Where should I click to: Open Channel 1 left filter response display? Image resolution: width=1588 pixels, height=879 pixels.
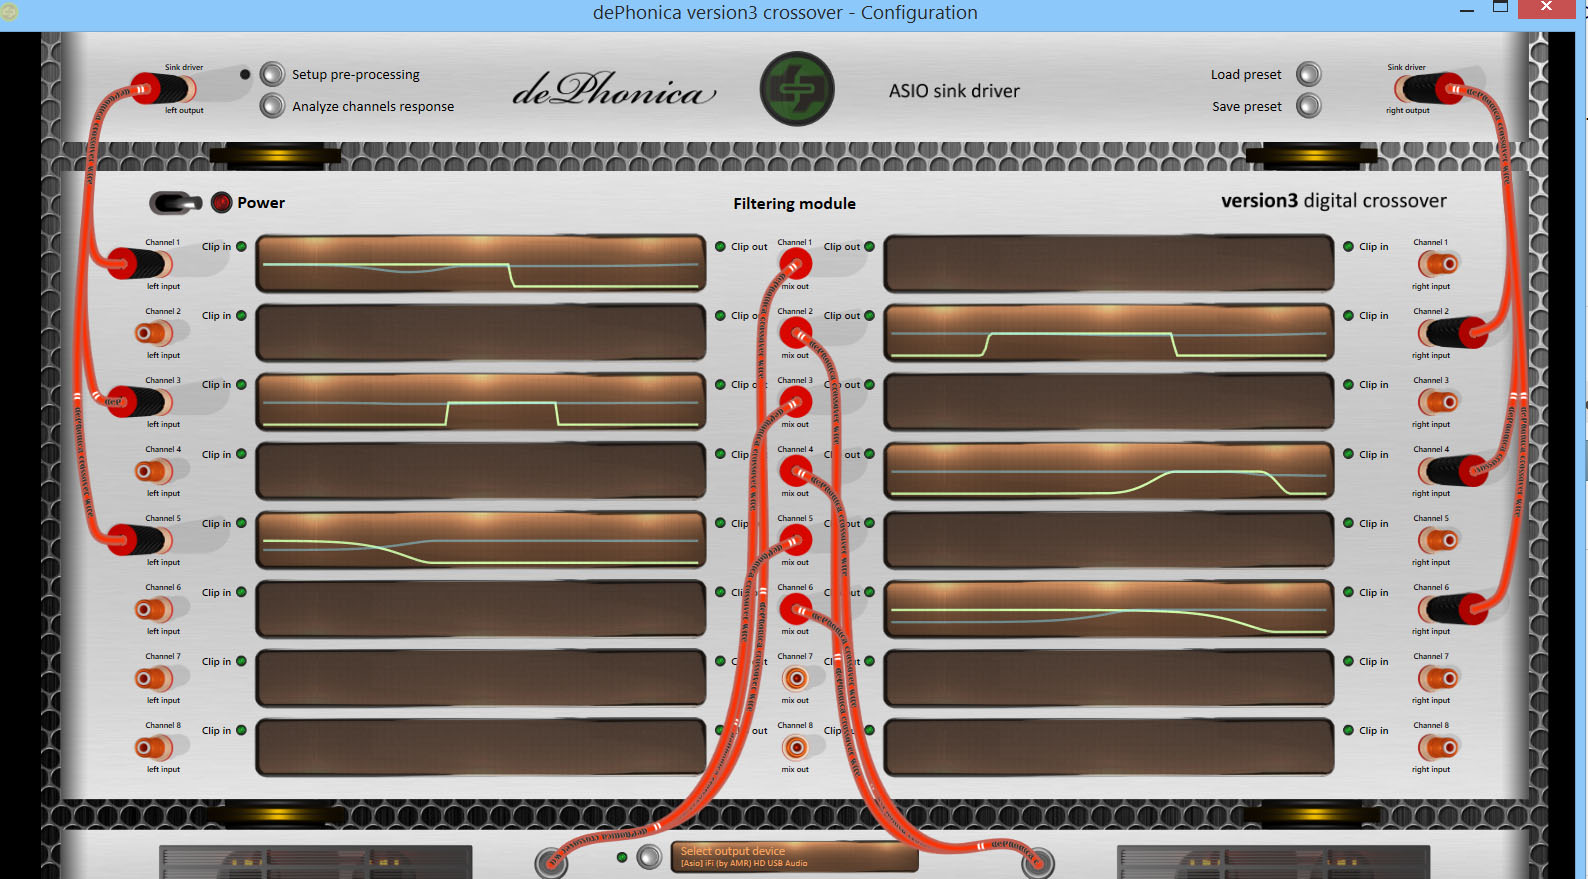tap(481, 264)
